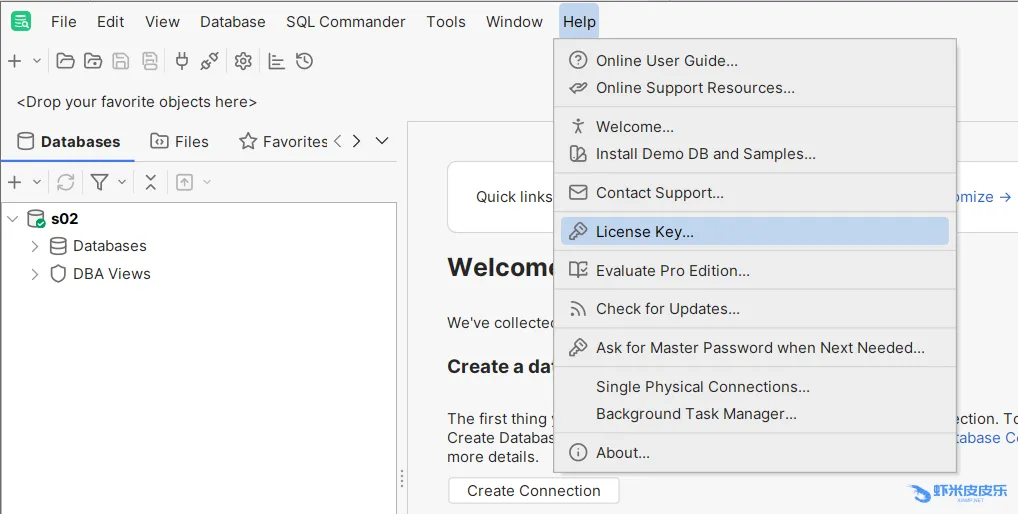Click the DbVisualizer logo icon

coord(20,21)
